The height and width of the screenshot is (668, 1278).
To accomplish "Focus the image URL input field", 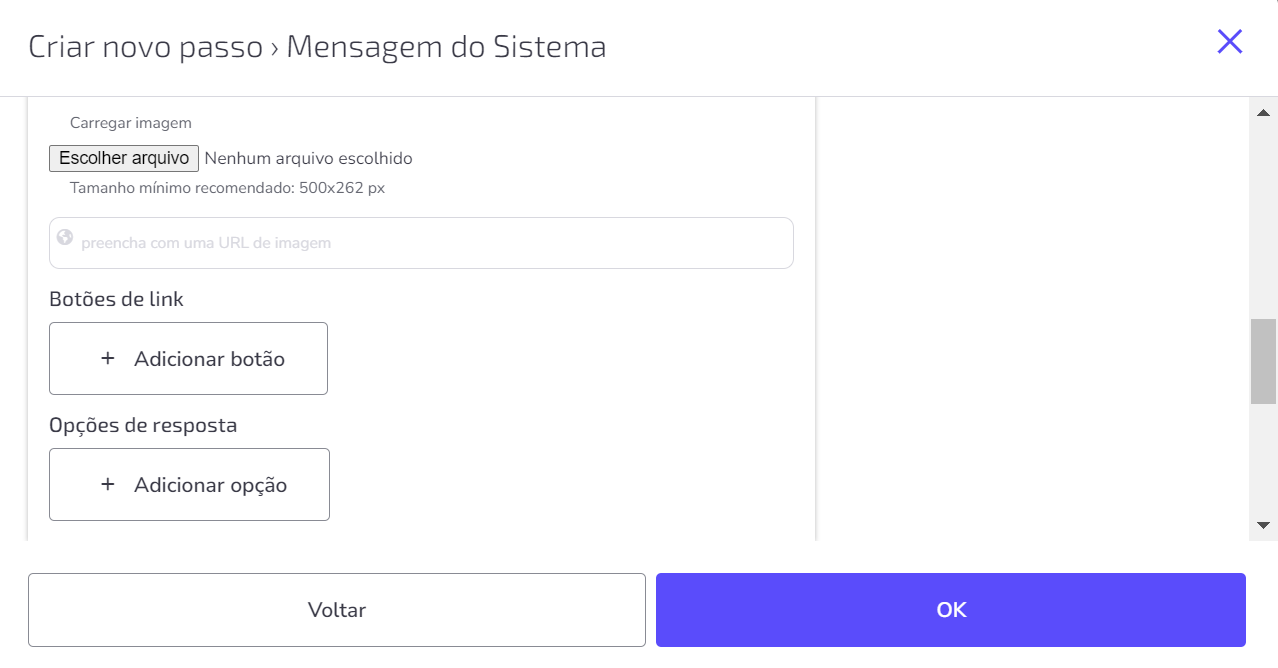I will click(x=421, y=243).
